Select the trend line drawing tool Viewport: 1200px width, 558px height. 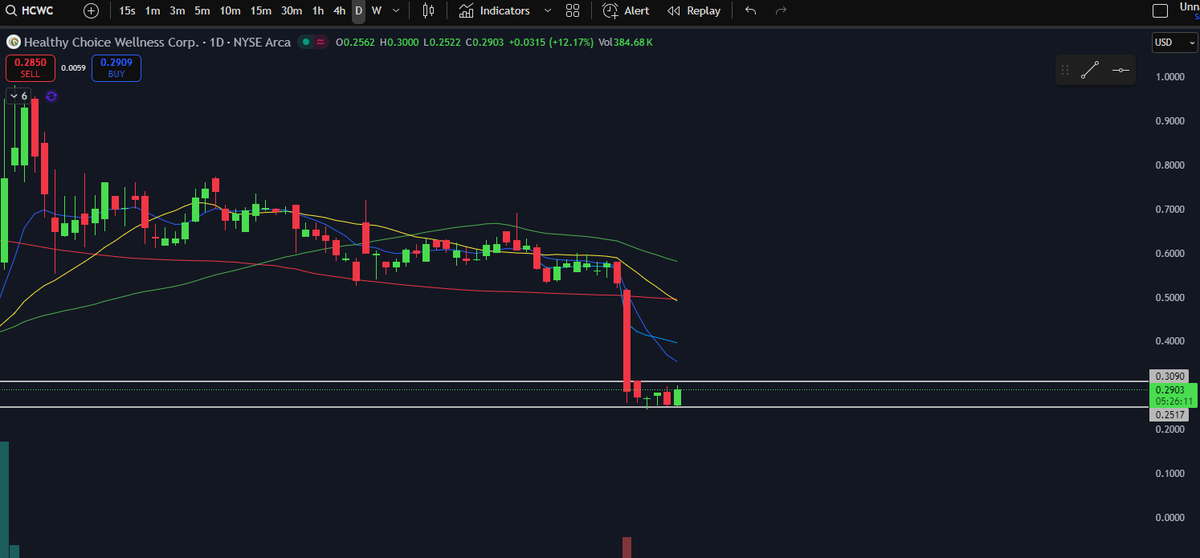click(x=1090, y=70)
